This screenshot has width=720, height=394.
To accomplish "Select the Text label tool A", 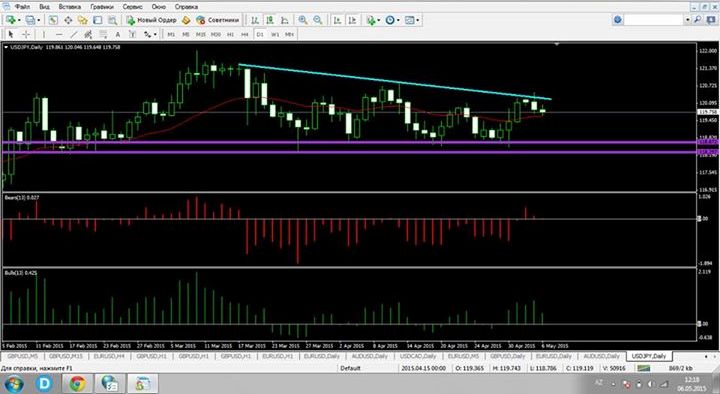I will tap(118, 34).
